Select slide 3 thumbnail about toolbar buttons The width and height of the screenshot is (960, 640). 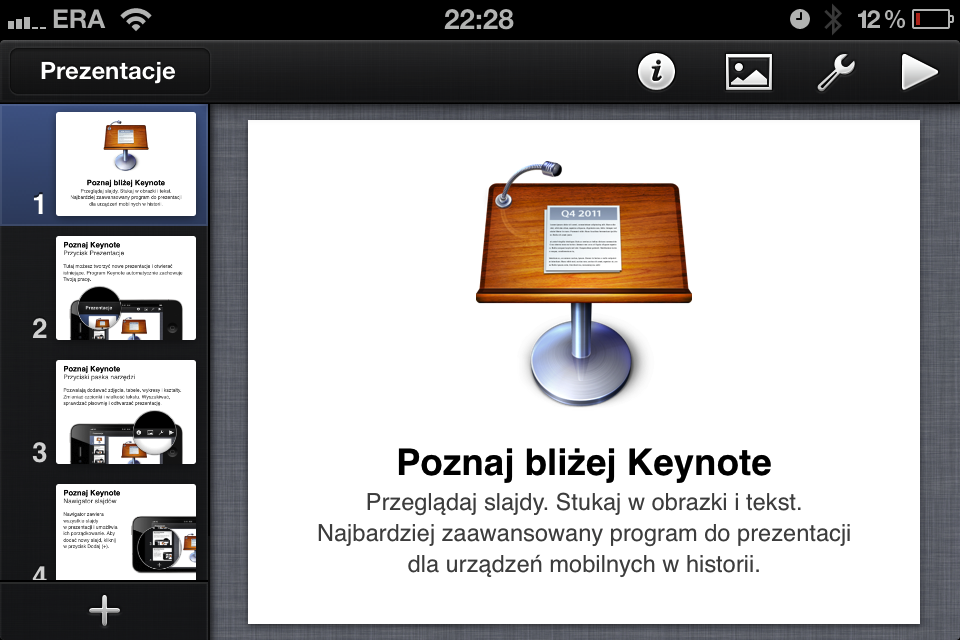click(126, 412)
